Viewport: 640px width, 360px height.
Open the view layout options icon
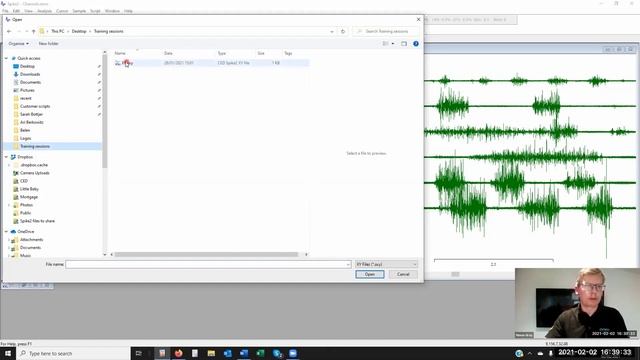point(385,44)
